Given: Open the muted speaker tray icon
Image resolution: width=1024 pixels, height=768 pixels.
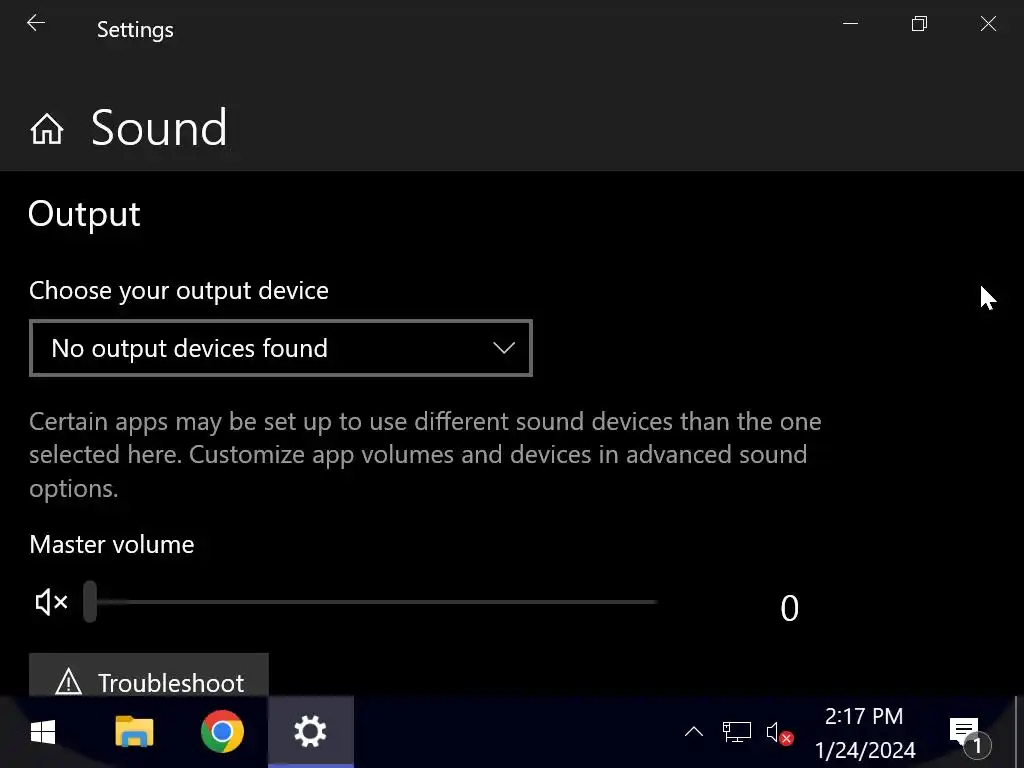Looking at the screenshot, I should (x=780, y=733).
